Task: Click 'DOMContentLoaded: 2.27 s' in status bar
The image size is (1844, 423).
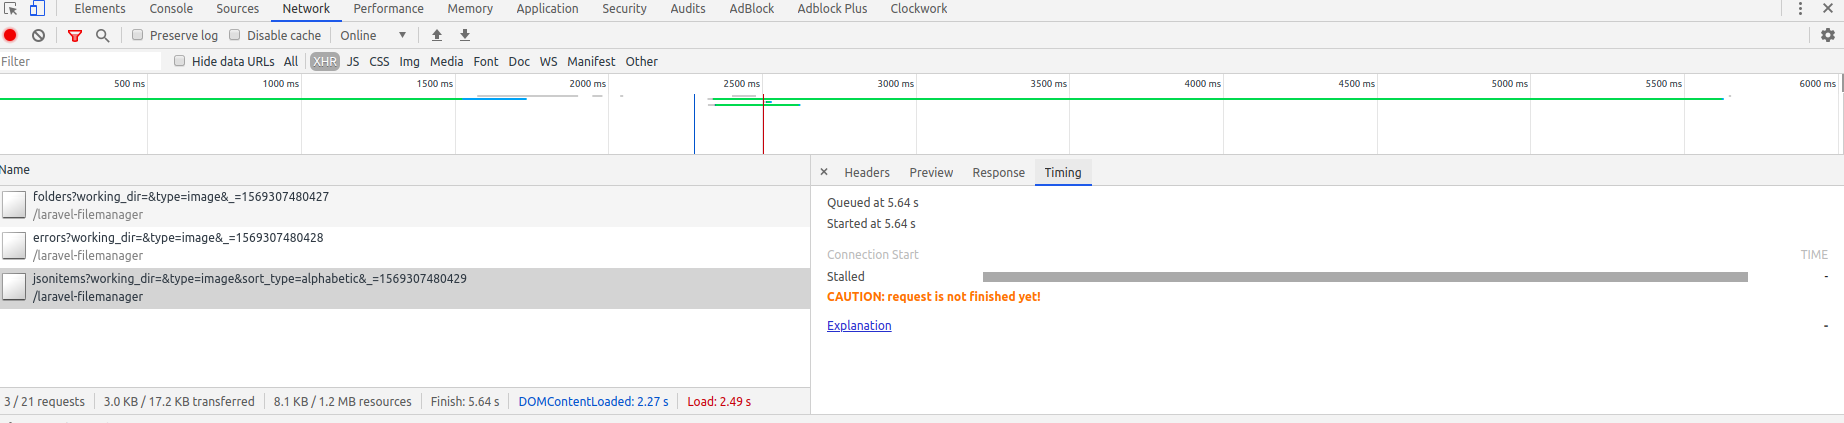Action: pyautogui.click(x=593, y=402)
